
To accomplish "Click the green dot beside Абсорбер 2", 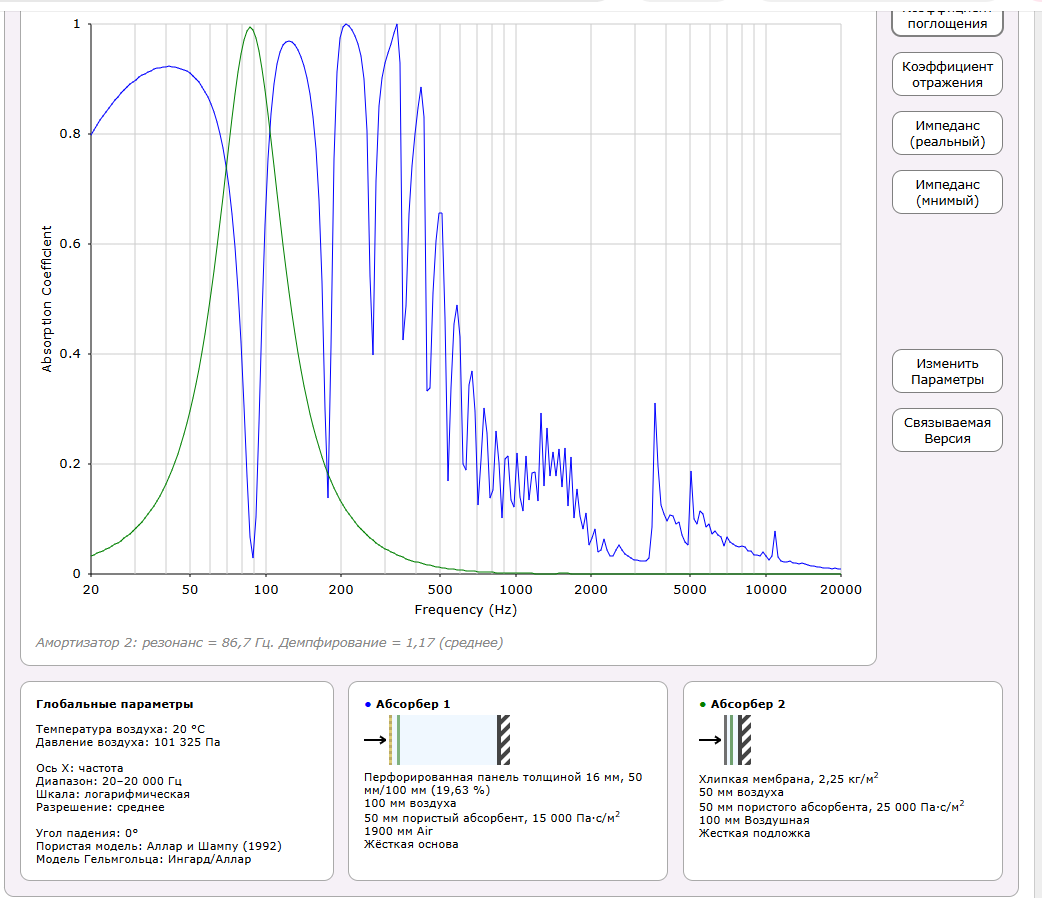I will [x=702, y=704].
